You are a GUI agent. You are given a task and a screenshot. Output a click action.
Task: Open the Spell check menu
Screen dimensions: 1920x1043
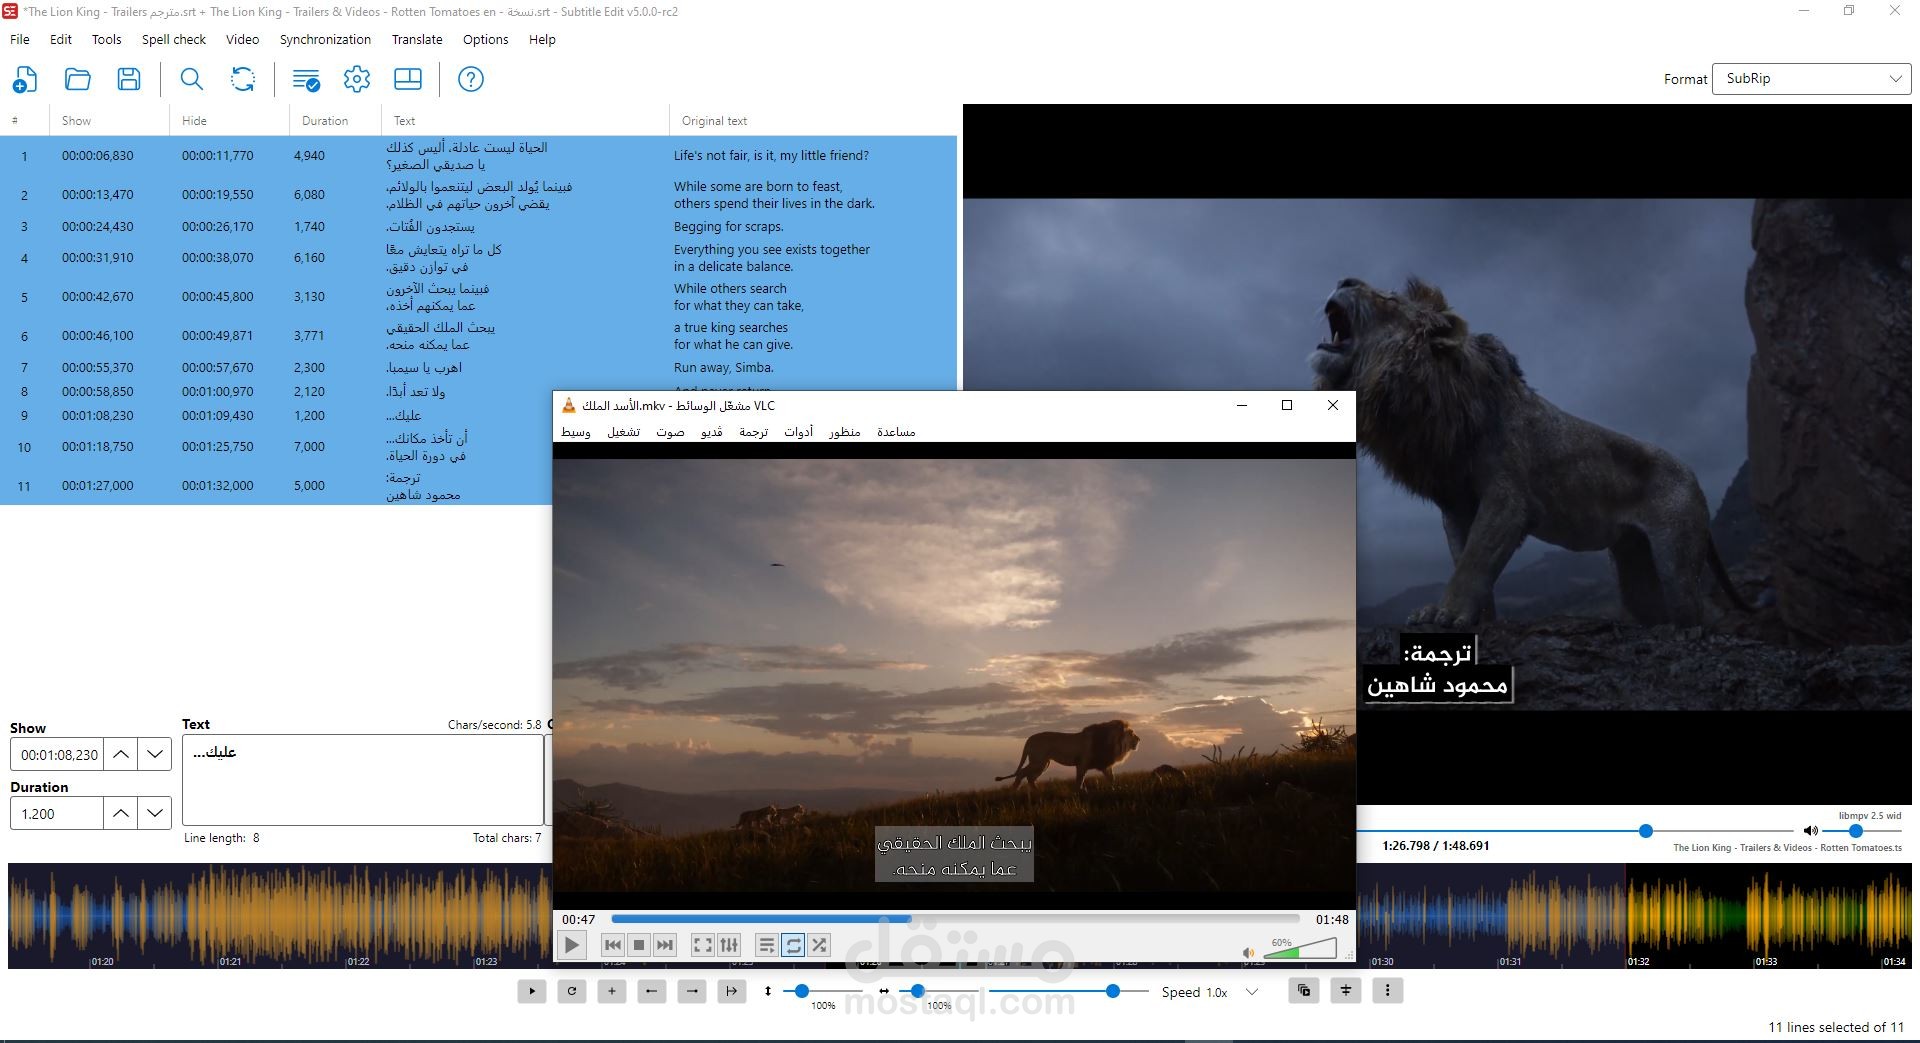(174, 39)
